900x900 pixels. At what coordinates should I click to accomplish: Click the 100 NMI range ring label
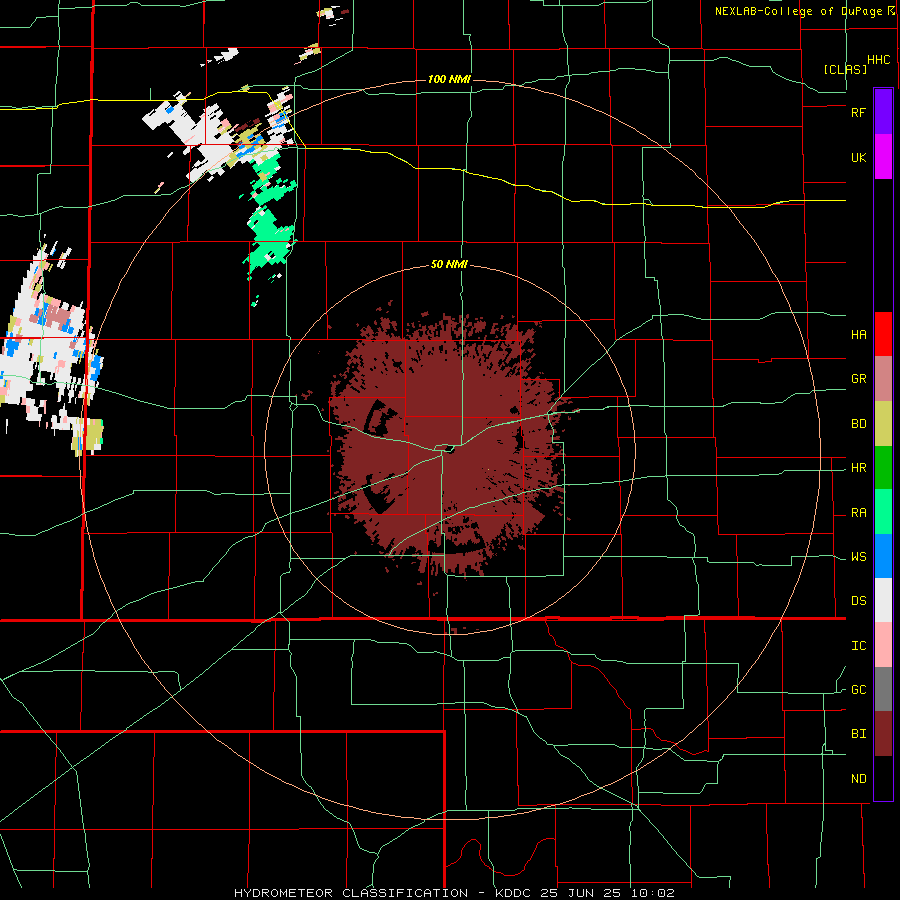[x=449, y=79]
